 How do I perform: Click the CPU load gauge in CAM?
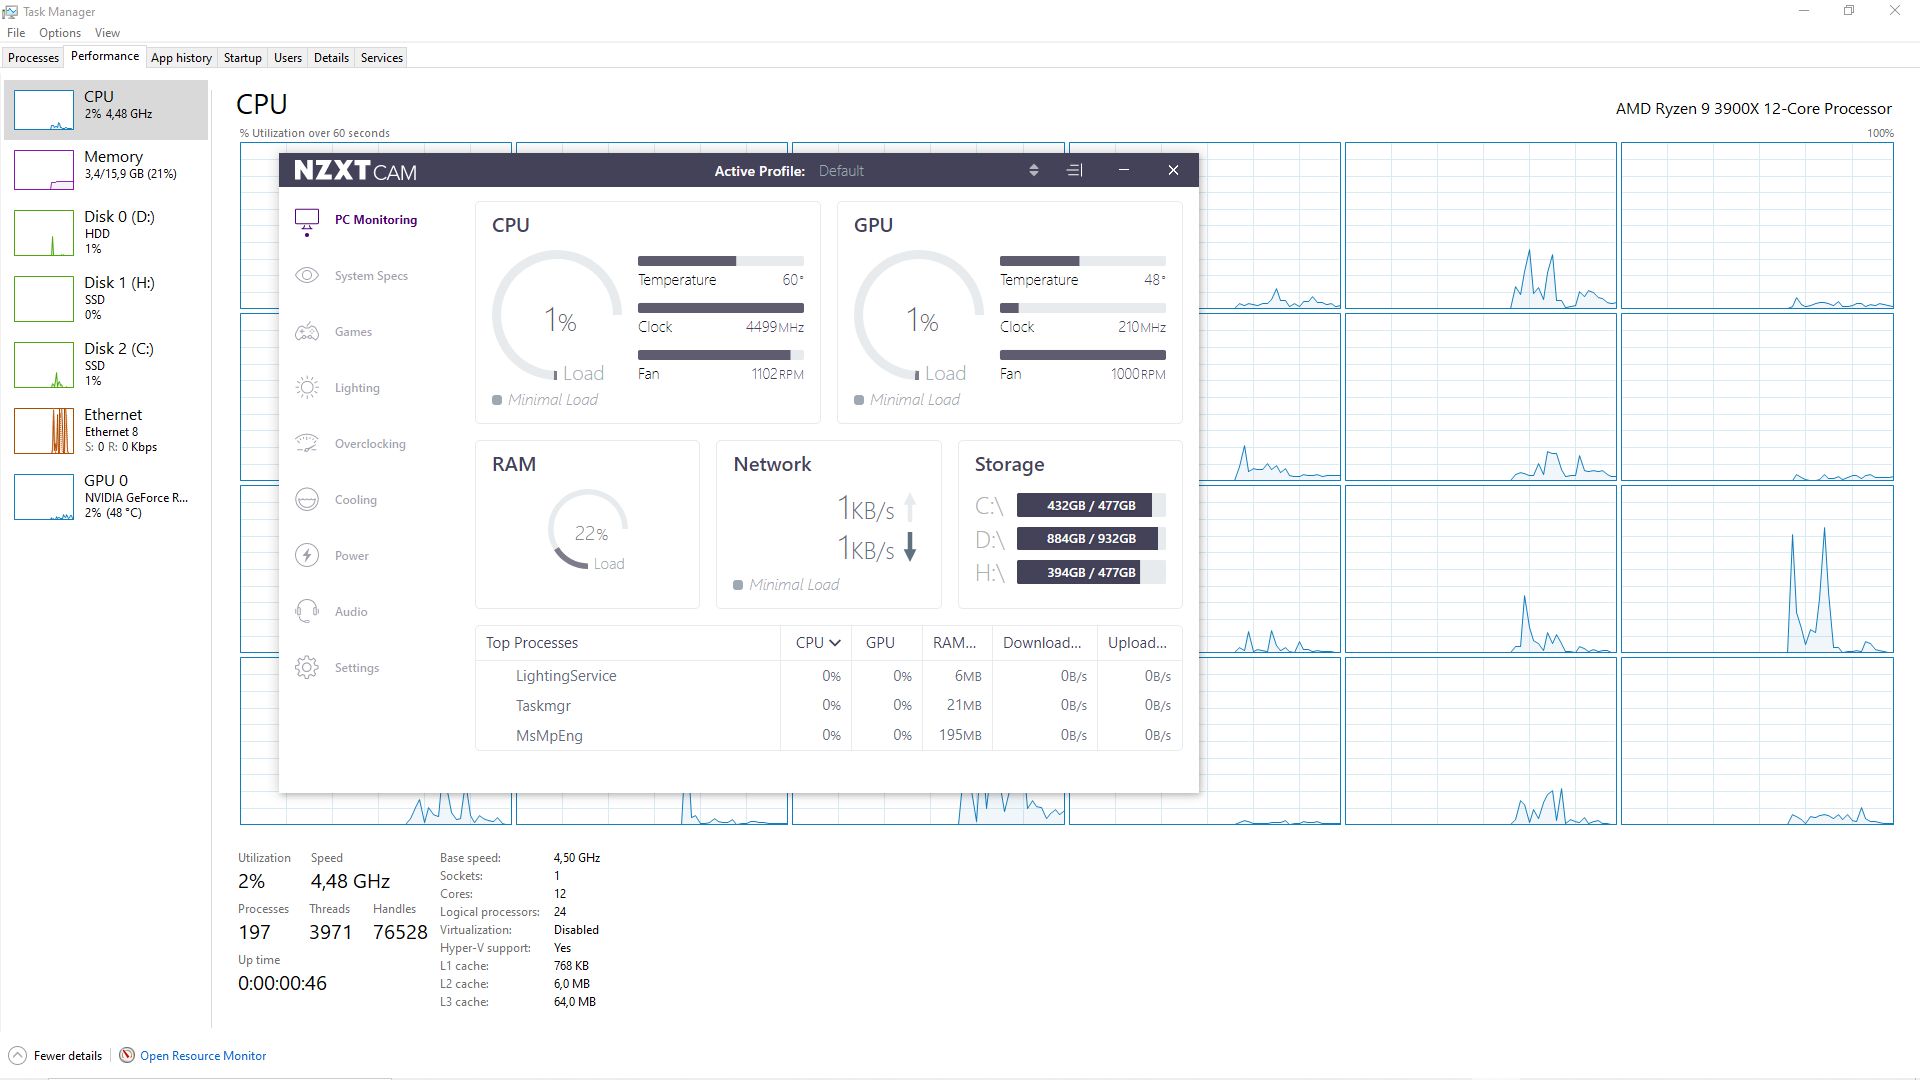558,317
